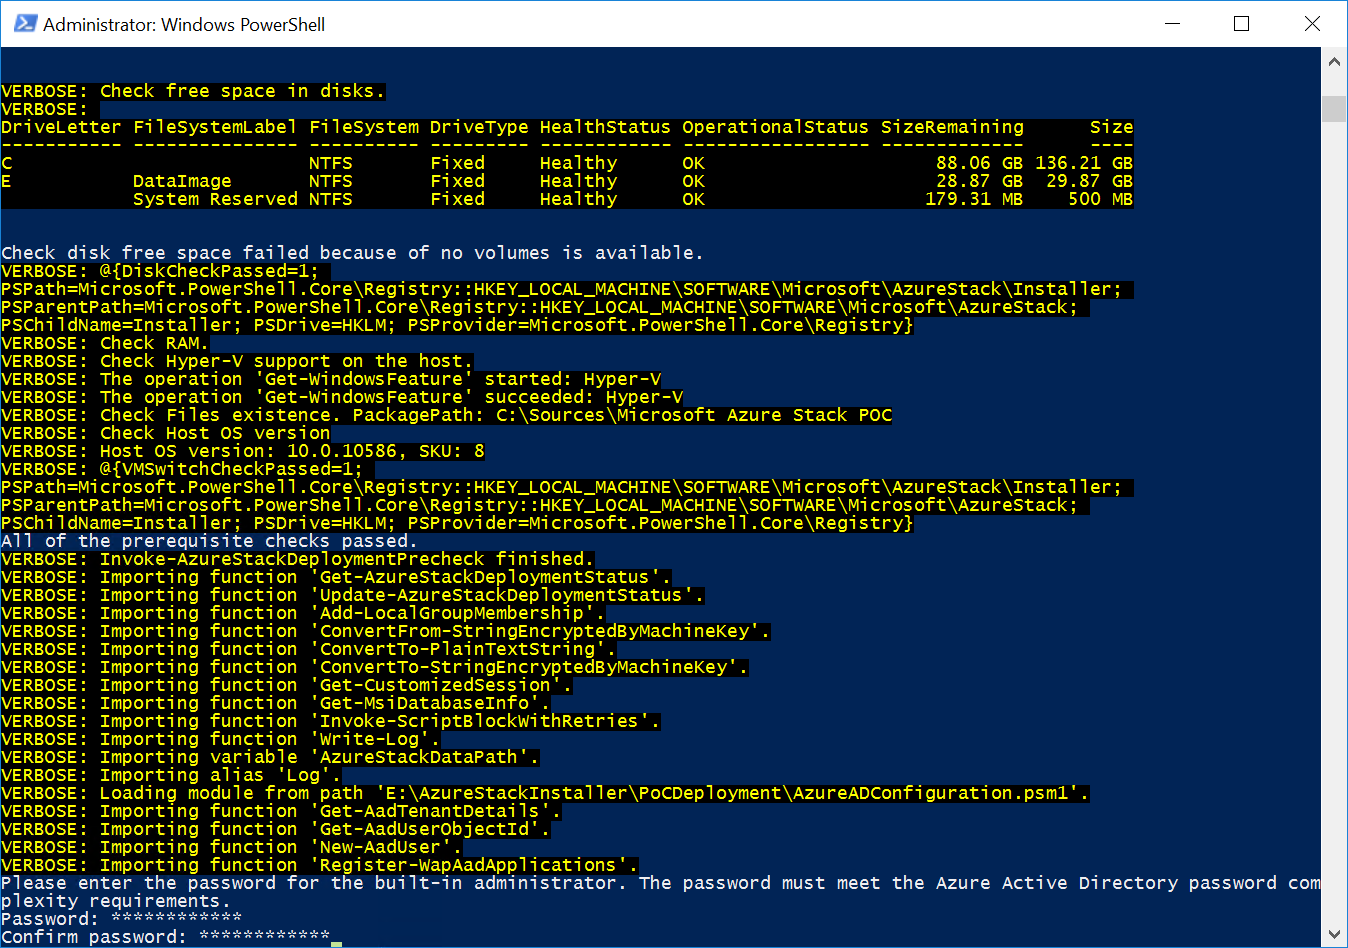Click the "Invoke-AzureStackDeploymentPrecheck finished." line
Viewport: 1348px width, 948px height.
click(x=298, y=559)
